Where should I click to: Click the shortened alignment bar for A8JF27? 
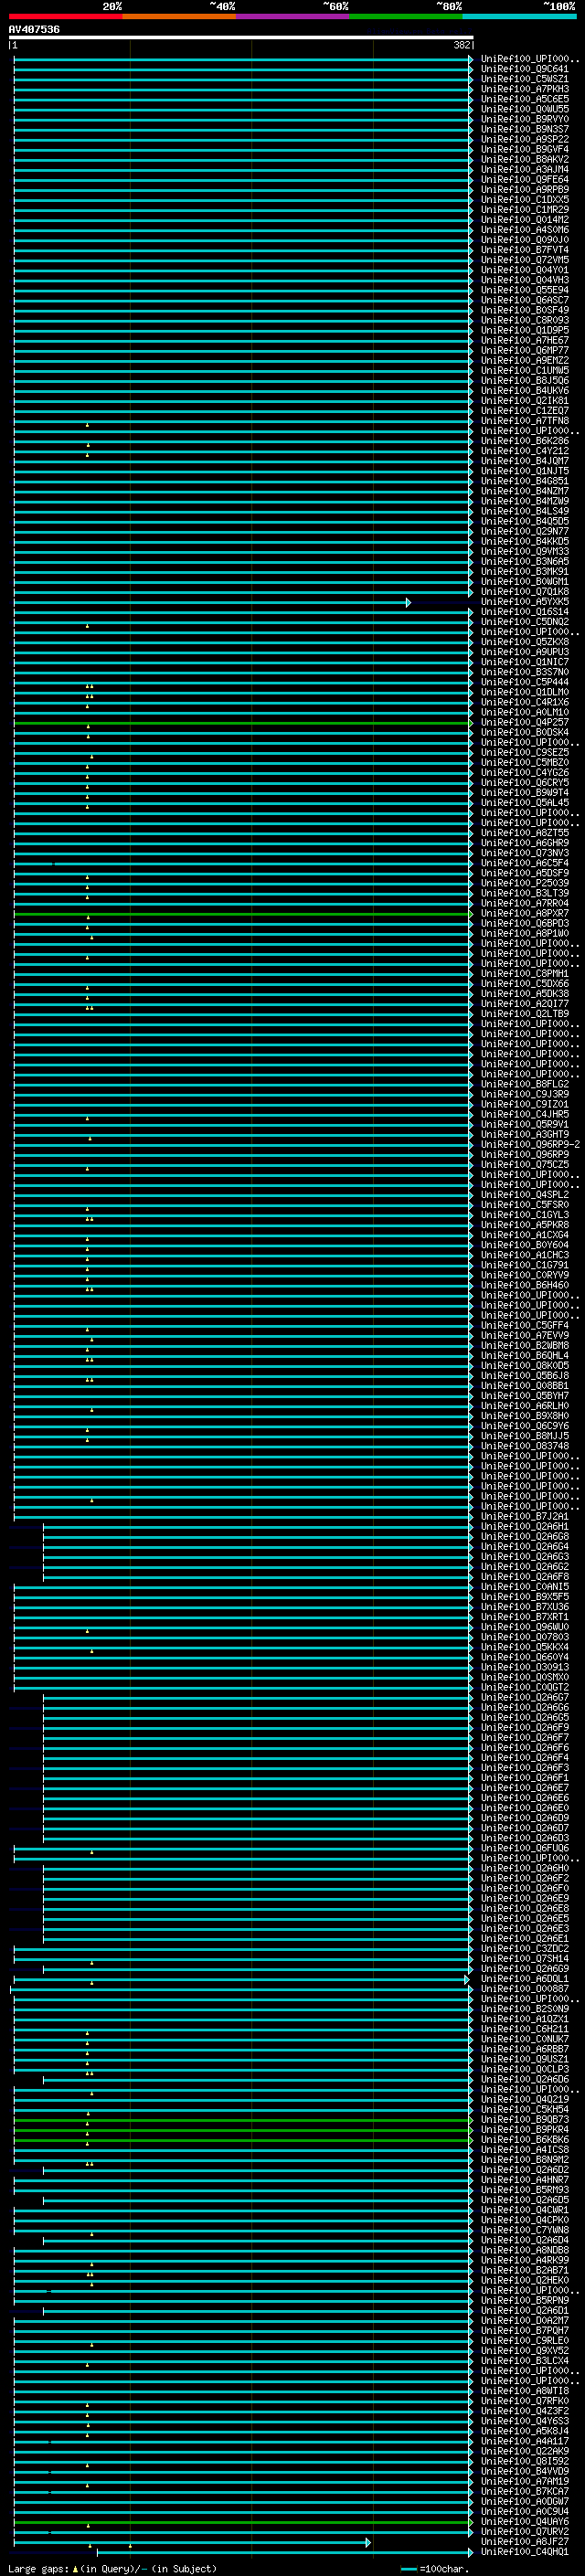pyautogui.click(x=191, y=2543)
